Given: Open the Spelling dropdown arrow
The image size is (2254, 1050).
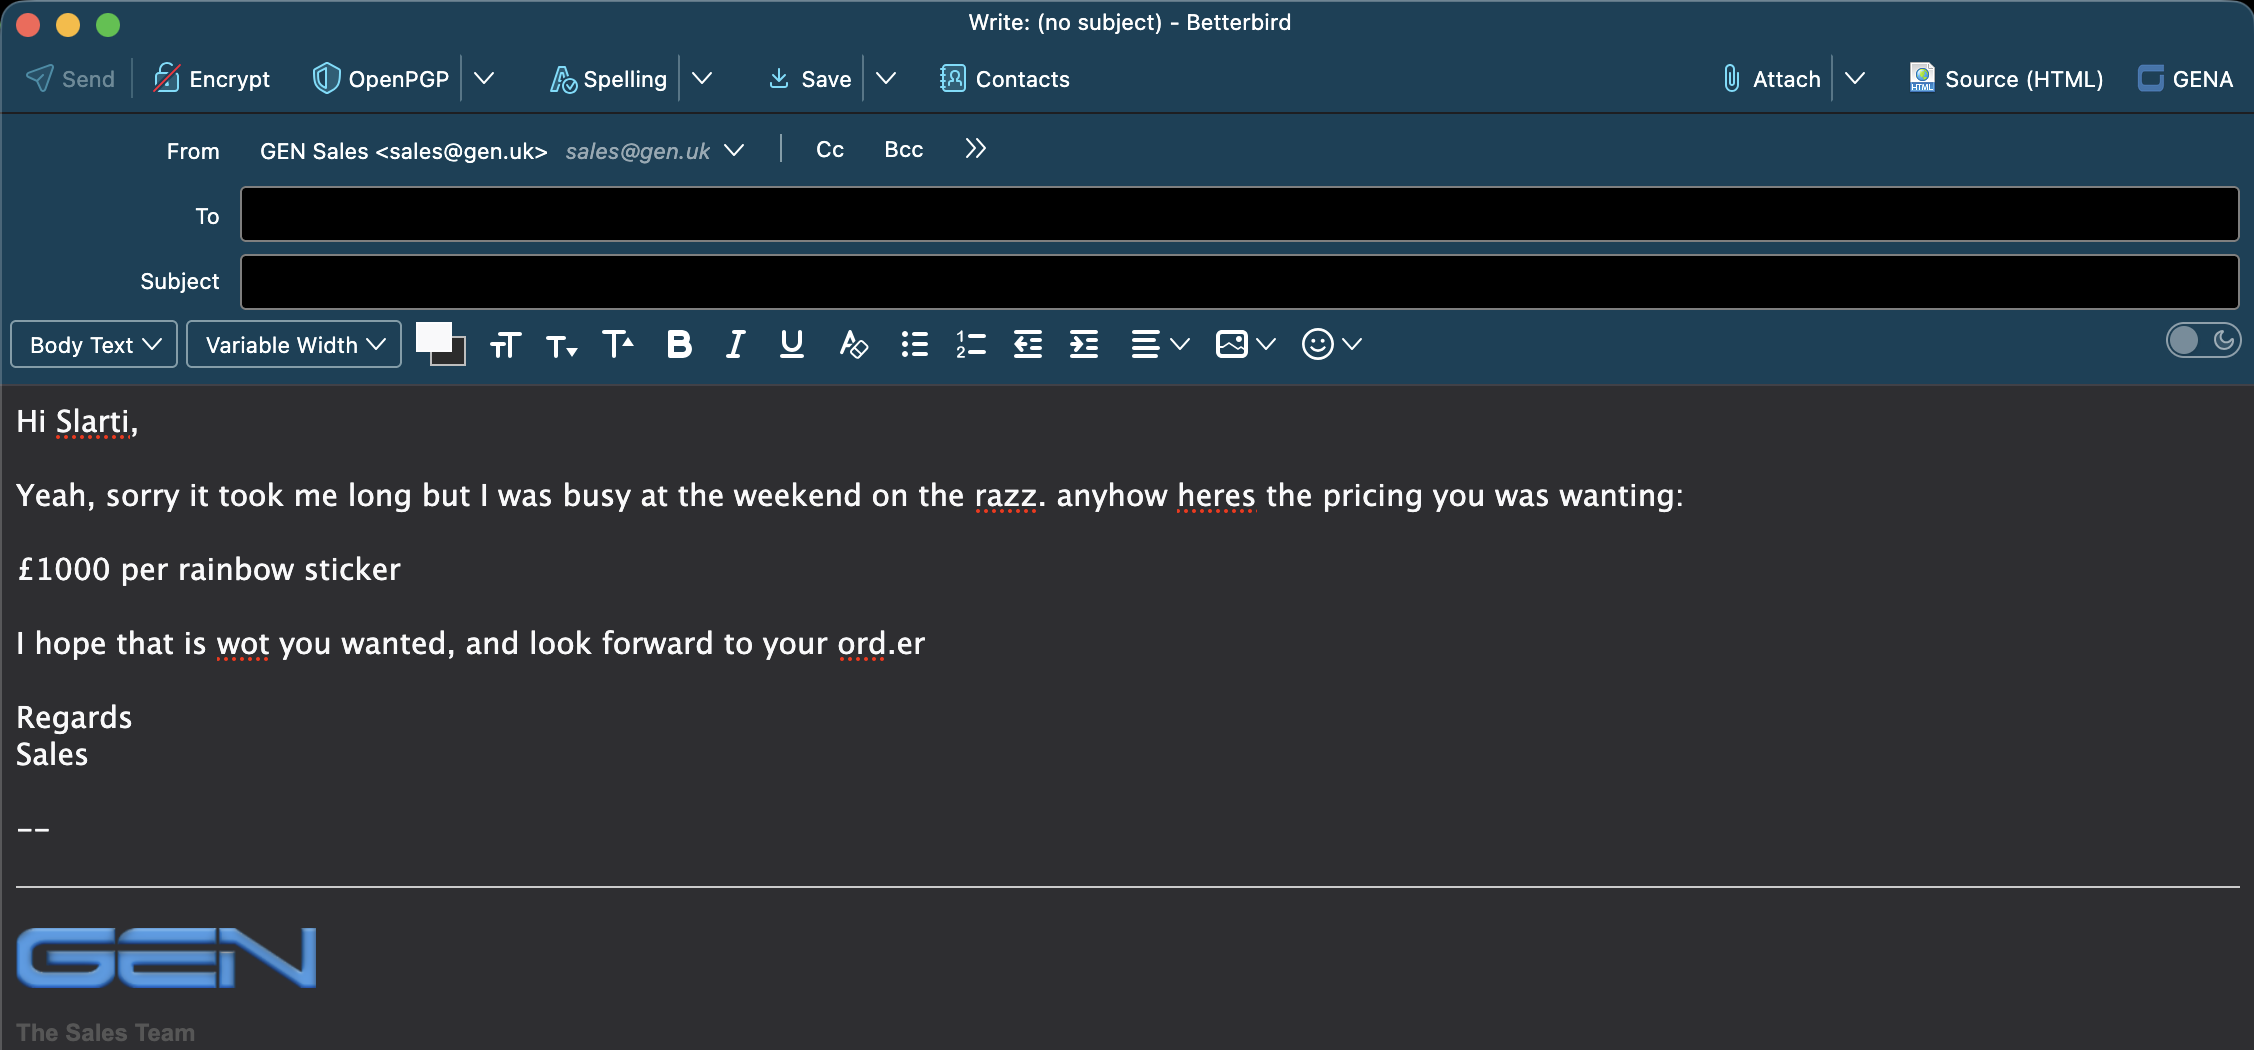Looking at the screenshot, I should (702, 79).
